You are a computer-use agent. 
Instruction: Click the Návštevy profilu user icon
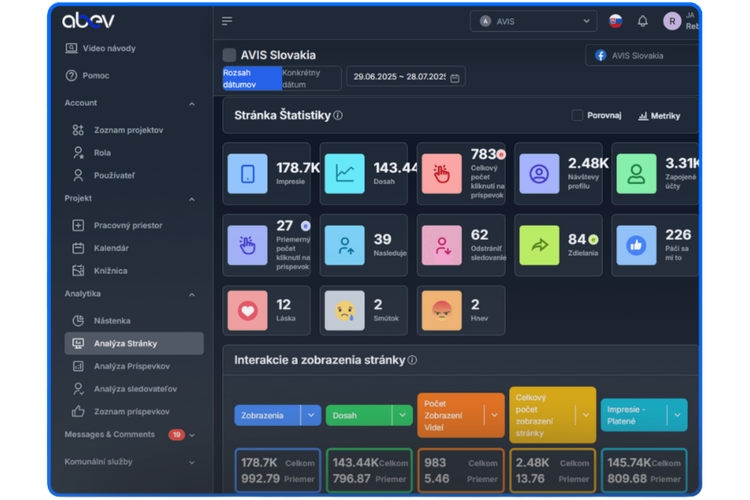539,174
